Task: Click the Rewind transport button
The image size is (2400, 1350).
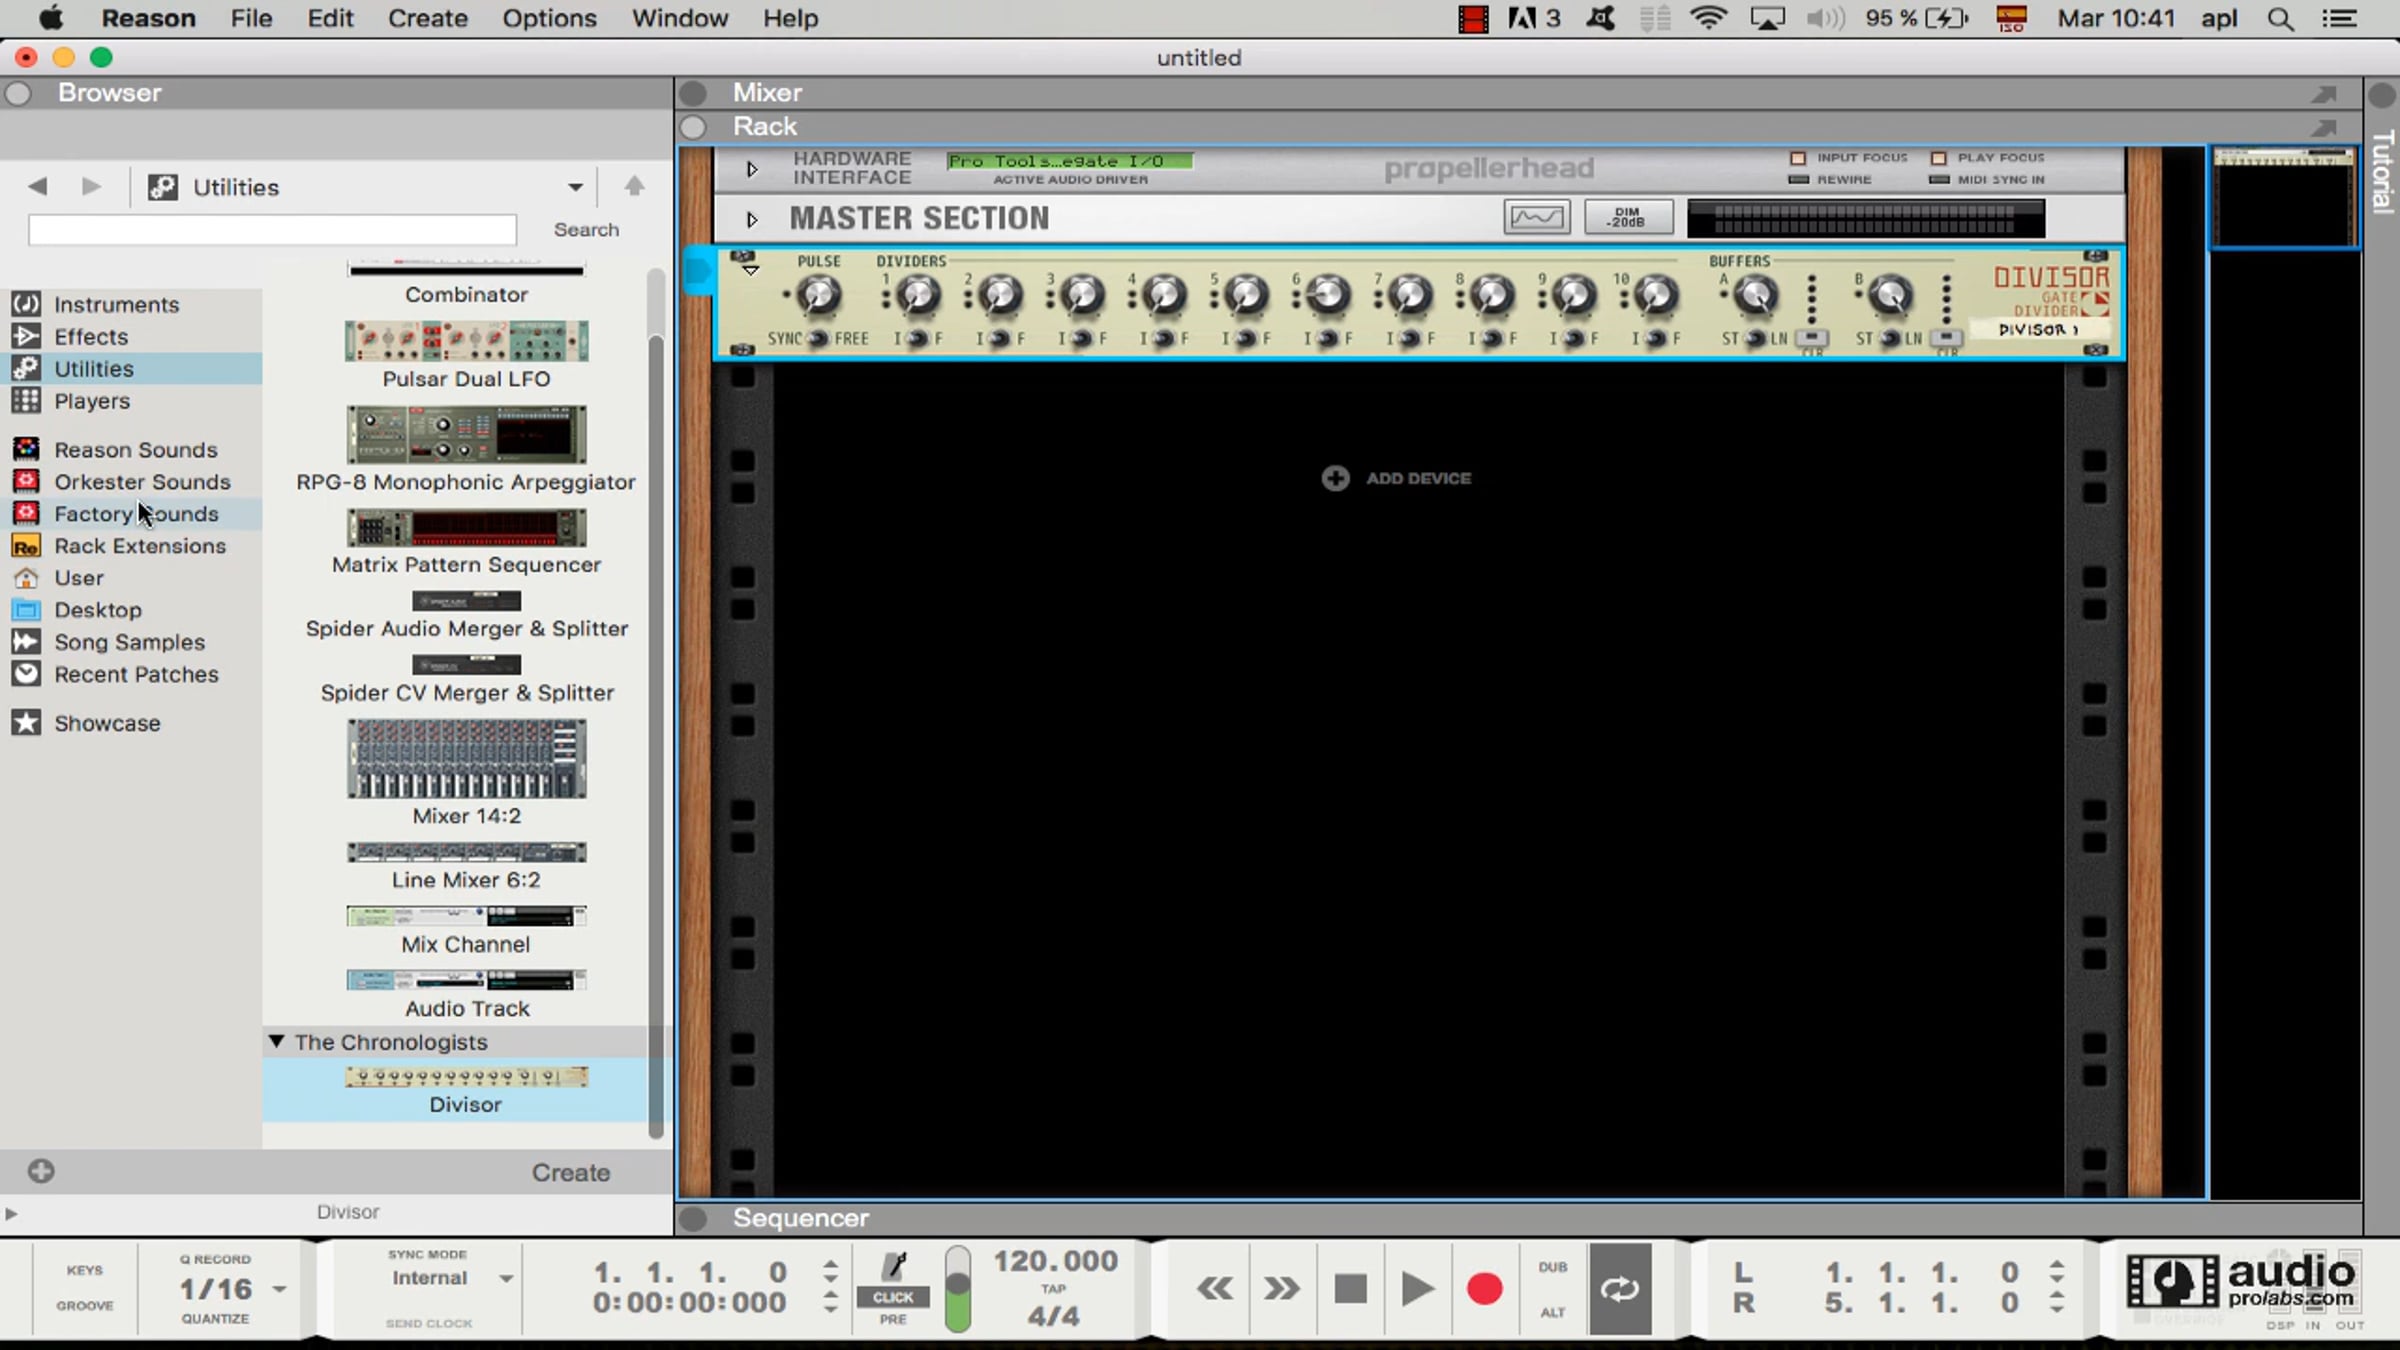Action: pyautogui.click(x=1215, y=1289)
